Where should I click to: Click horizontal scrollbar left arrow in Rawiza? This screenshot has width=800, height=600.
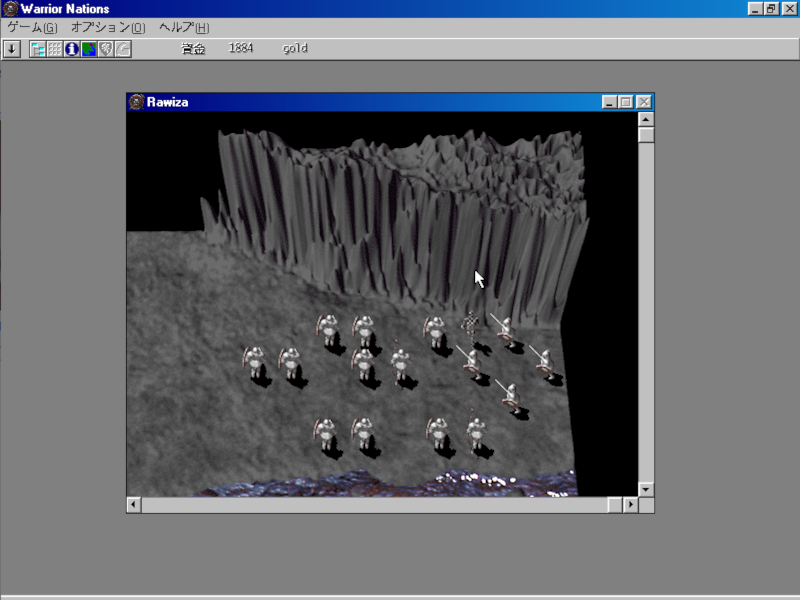(x=134, y=505)
